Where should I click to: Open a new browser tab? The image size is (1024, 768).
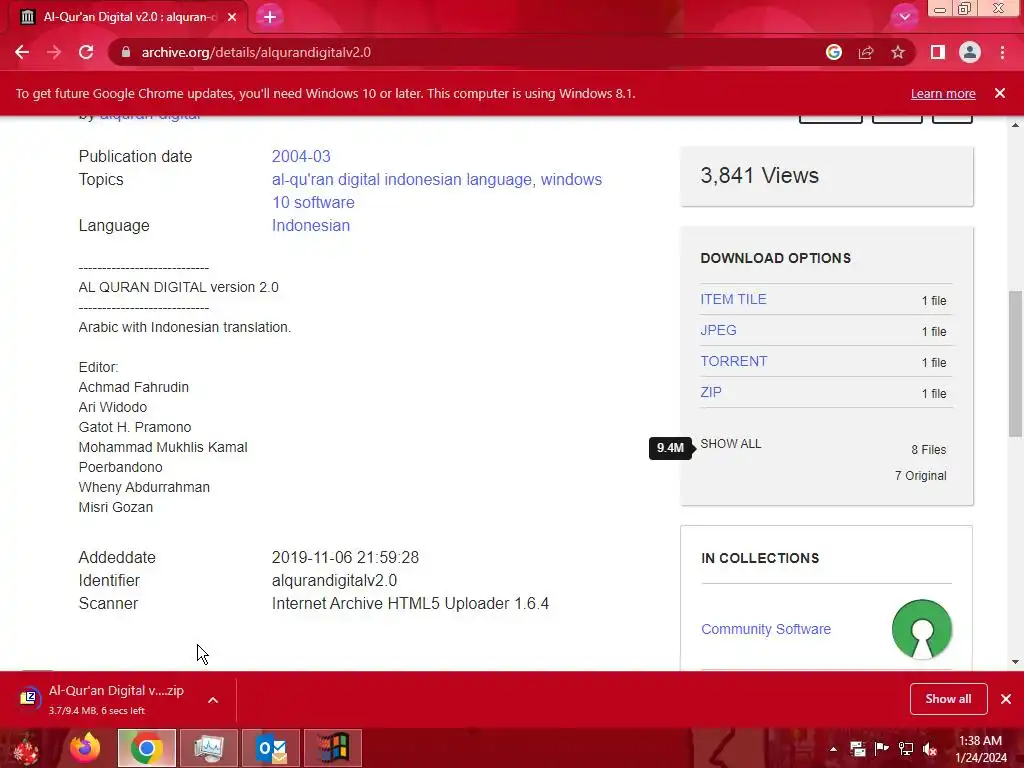[270, 17]
